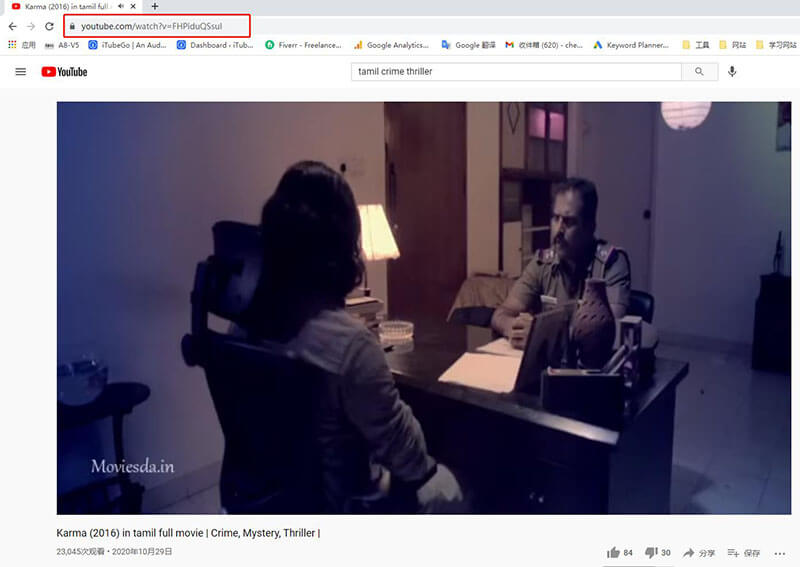The image size is (800, 567).
Task: Click the video player to pause playback
Action: coord(423,308)
